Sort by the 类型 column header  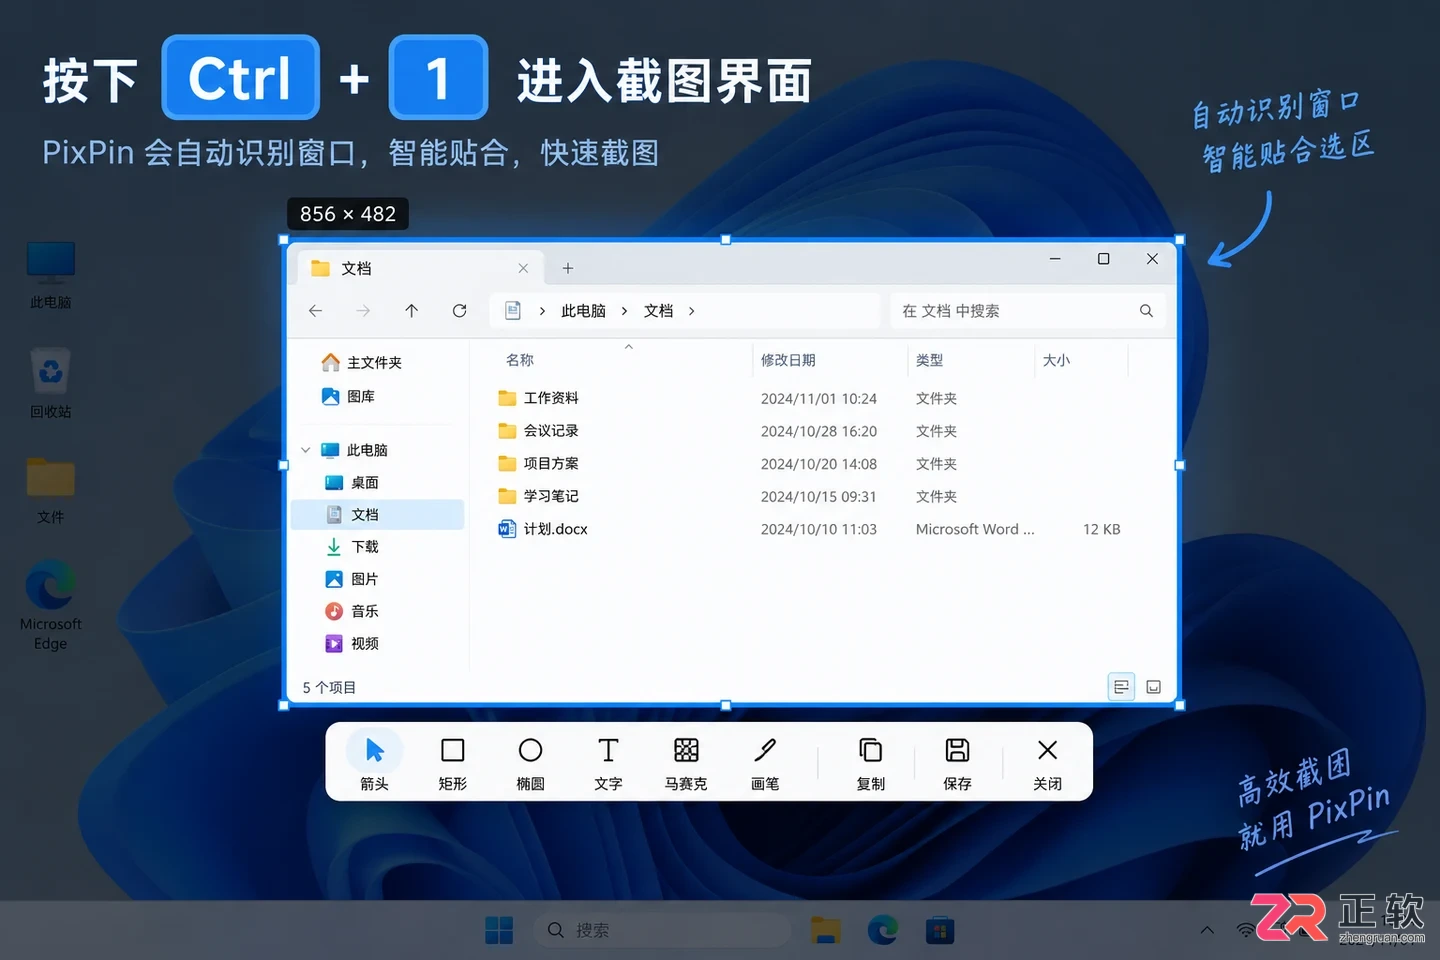[930, 360]
